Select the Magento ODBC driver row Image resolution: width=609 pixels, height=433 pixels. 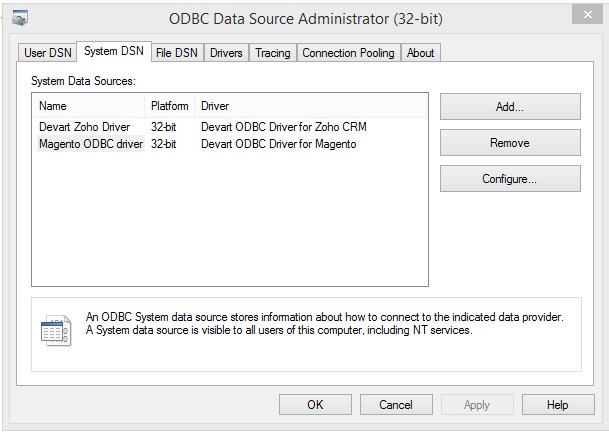click(x=91, y=144)
